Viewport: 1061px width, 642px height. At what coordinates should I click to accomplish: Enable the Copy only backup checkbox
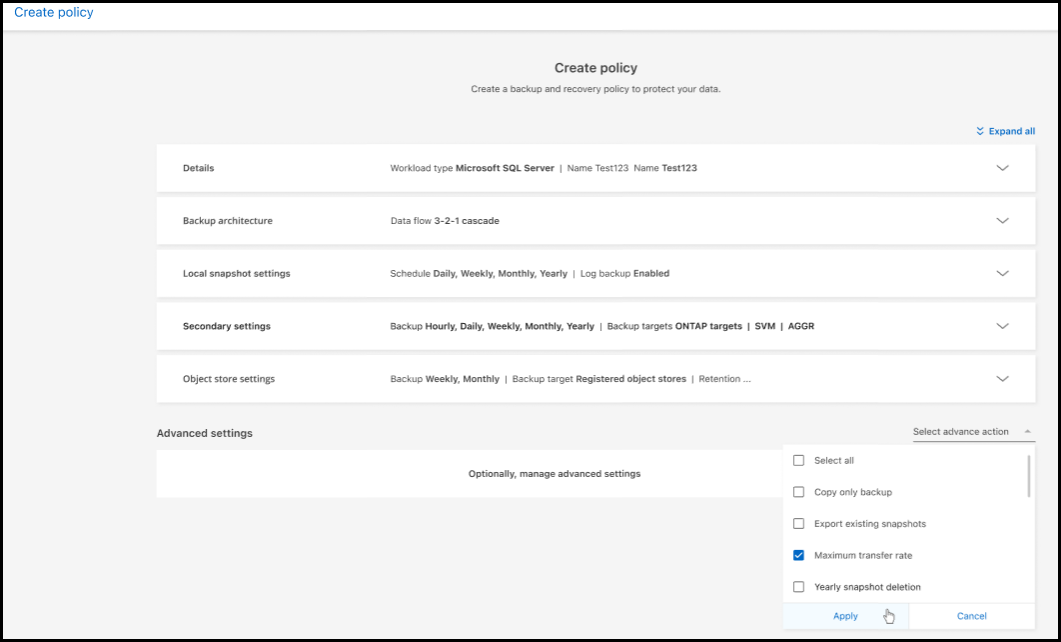798,492
